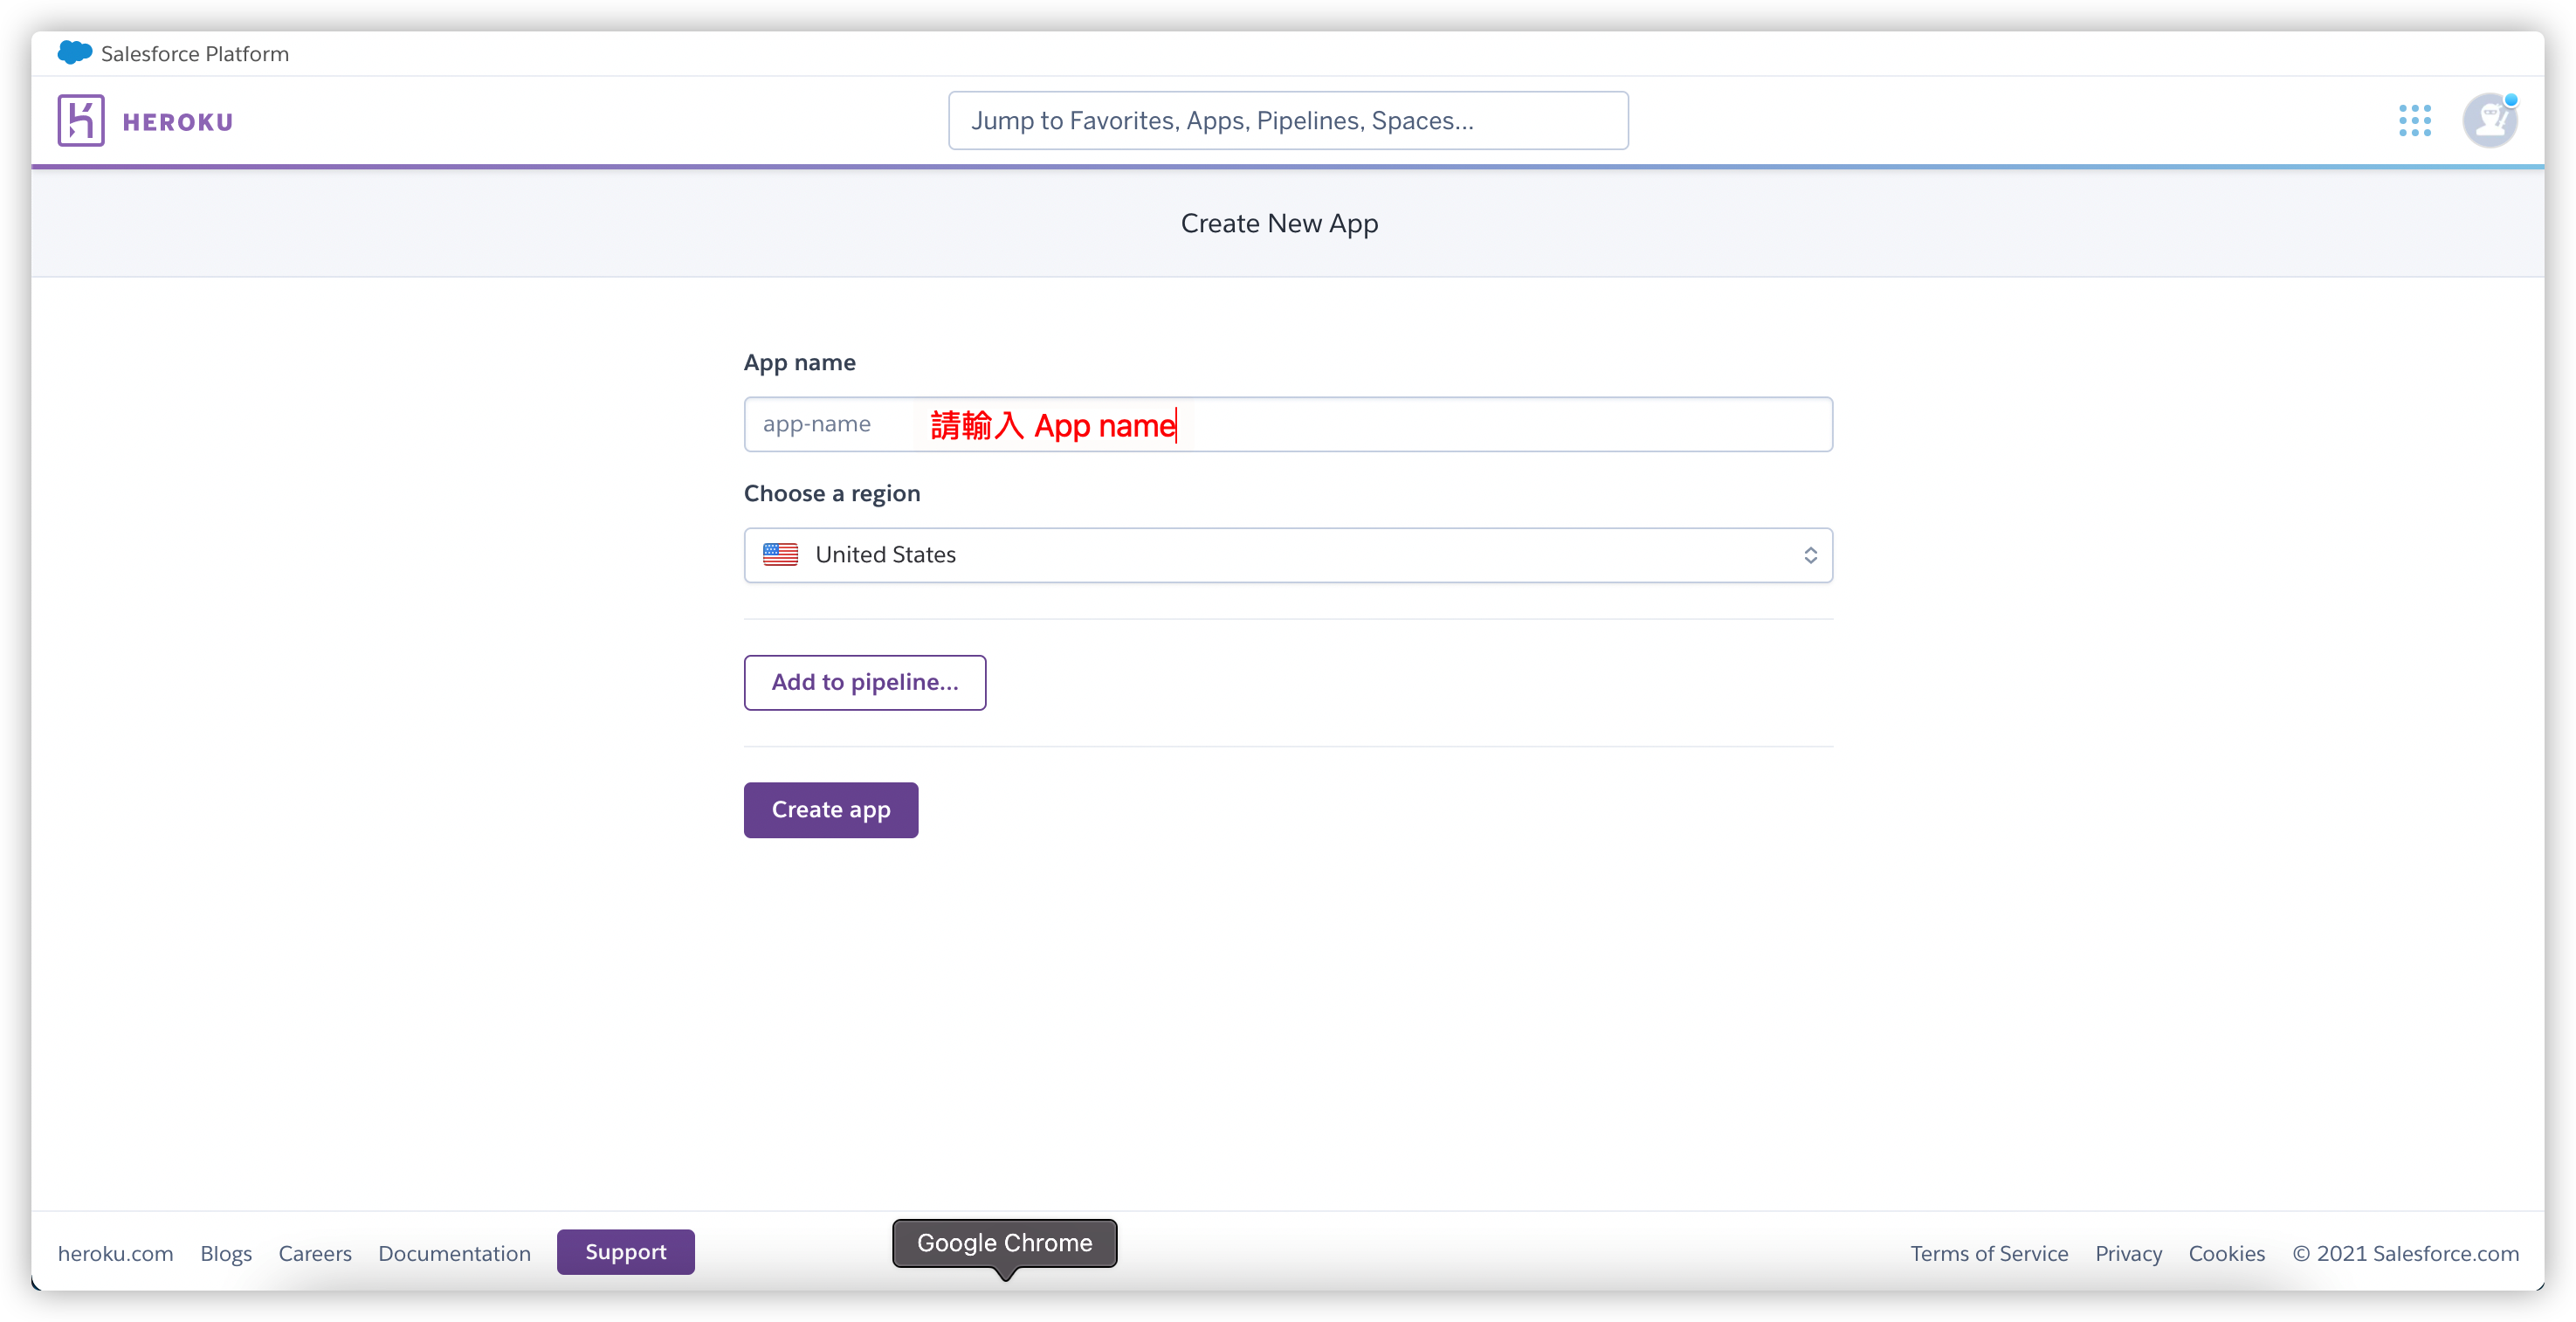
Task: Open the Support button in footer
Action: [625, 1252]
